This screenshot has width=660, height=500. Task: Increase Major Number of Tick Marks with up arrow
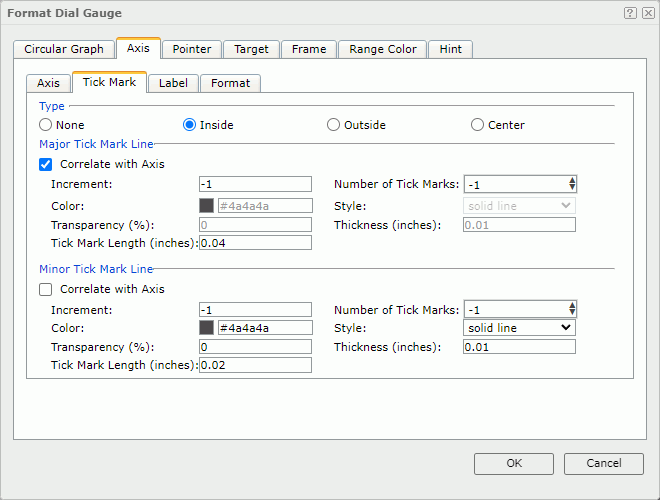572,181
